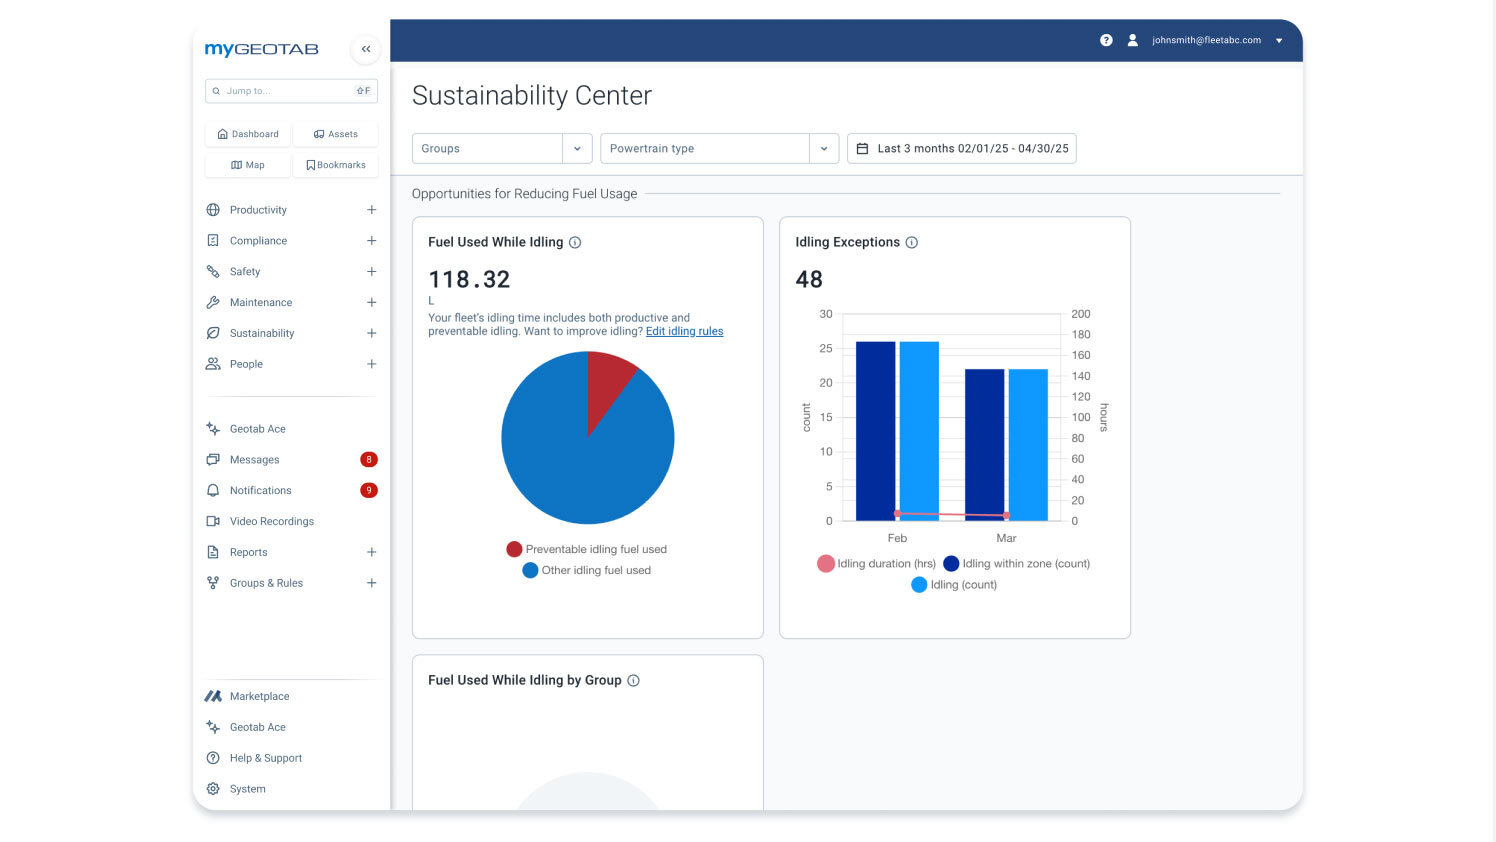Toggle the Preventable idling fuel used legend
The height and width of the screenshot is (842, 1496).
[x=586, y=548]
